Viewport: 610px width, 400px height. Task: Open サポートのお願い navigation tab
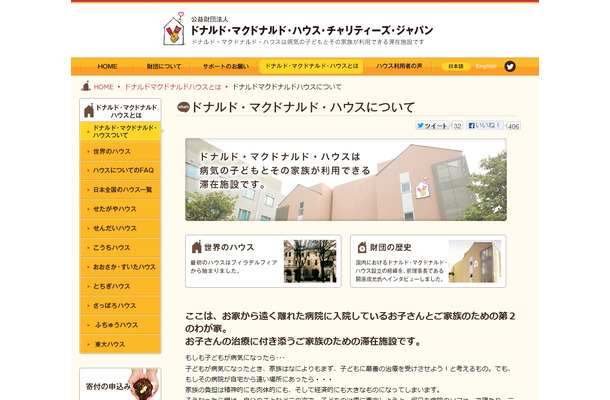(225, 67)
